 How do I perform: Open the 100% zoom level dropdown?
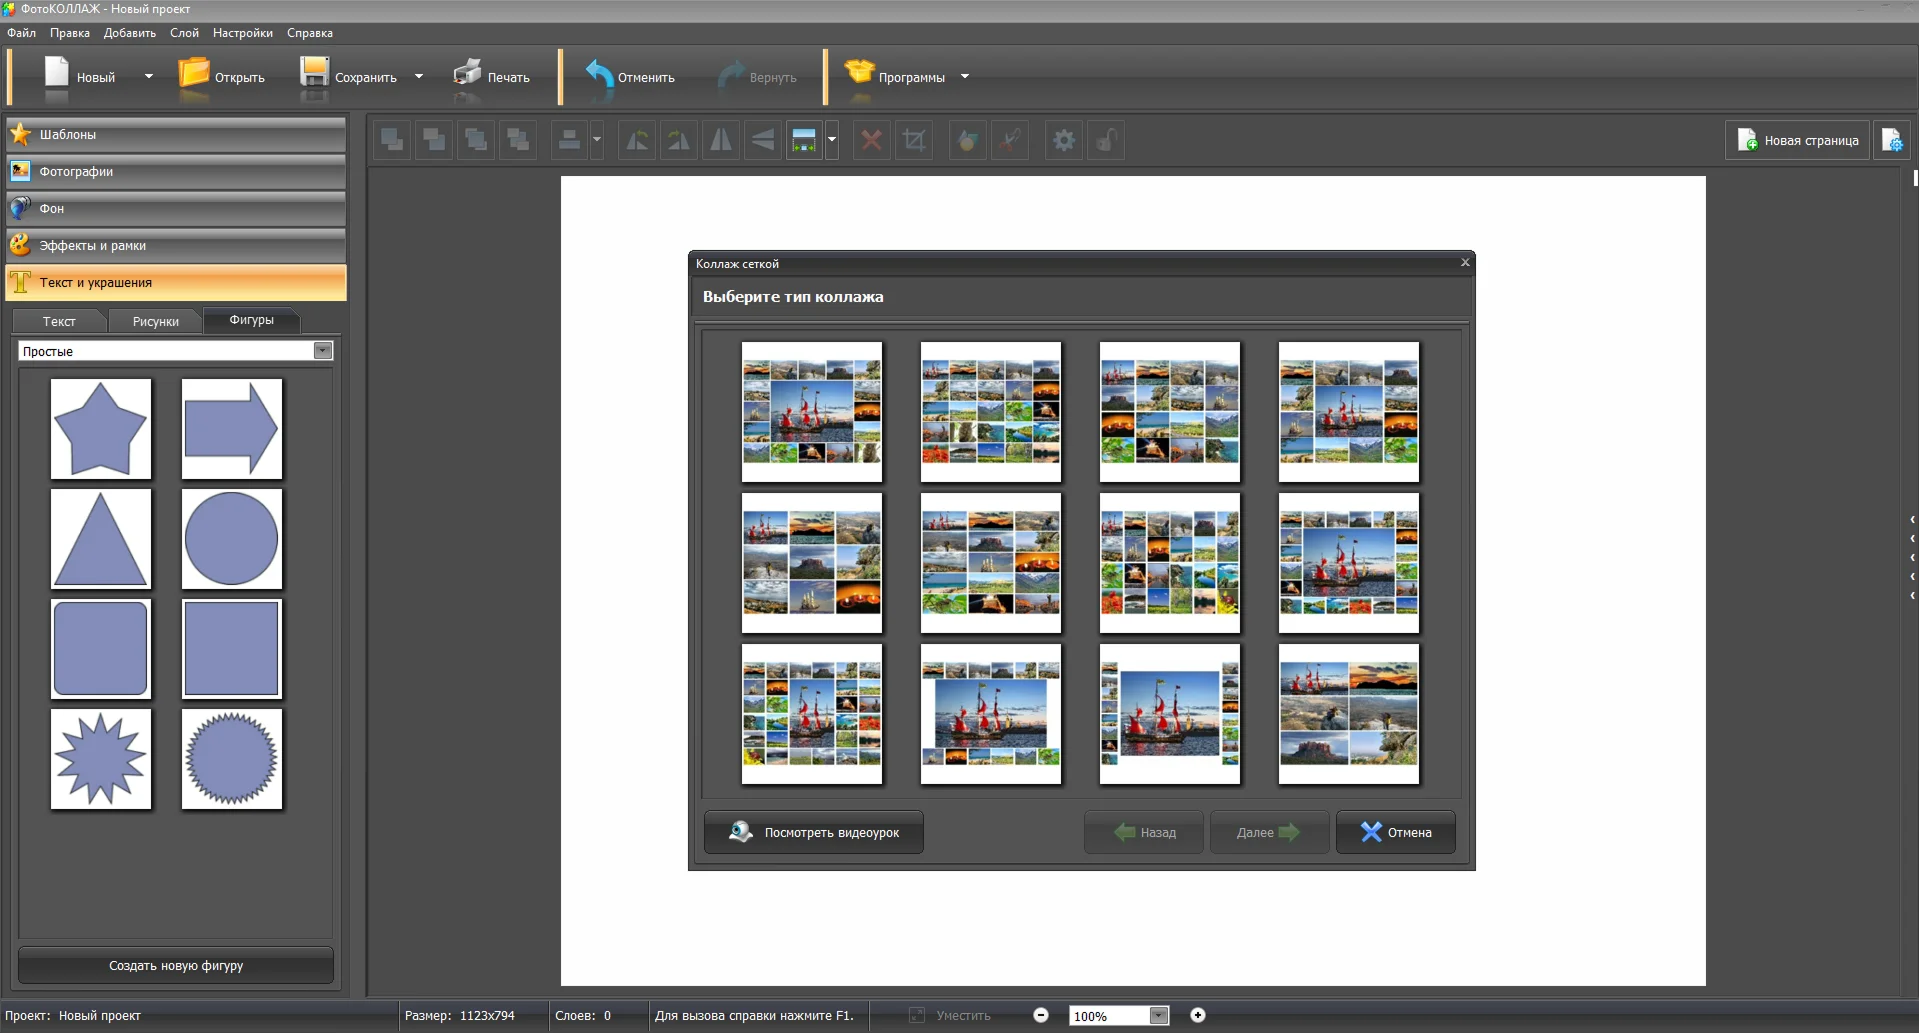tap(1158, 1016)
